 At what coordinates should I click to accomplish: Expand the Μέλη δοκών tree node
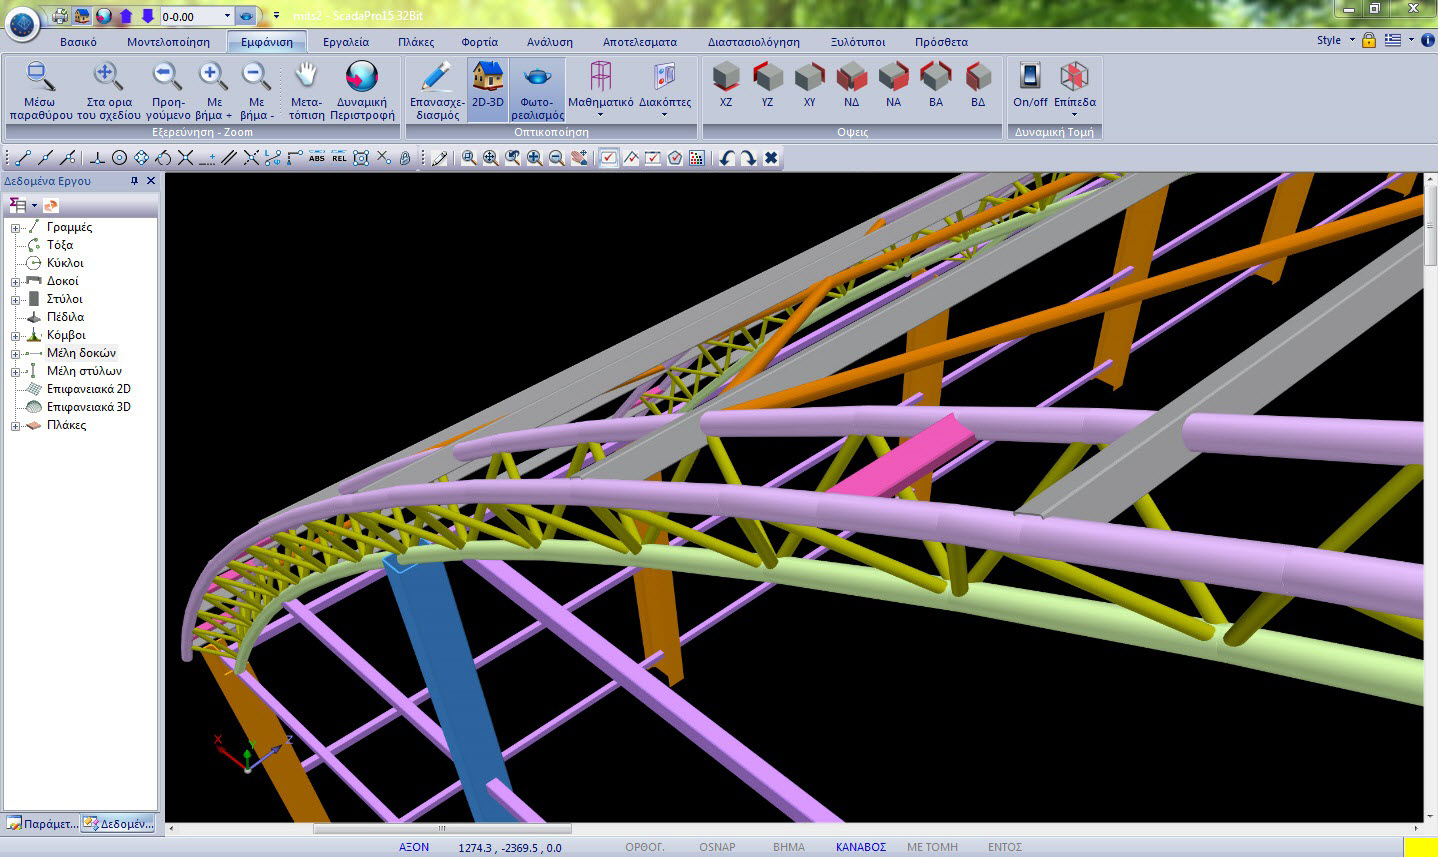[x=15, y=354]
